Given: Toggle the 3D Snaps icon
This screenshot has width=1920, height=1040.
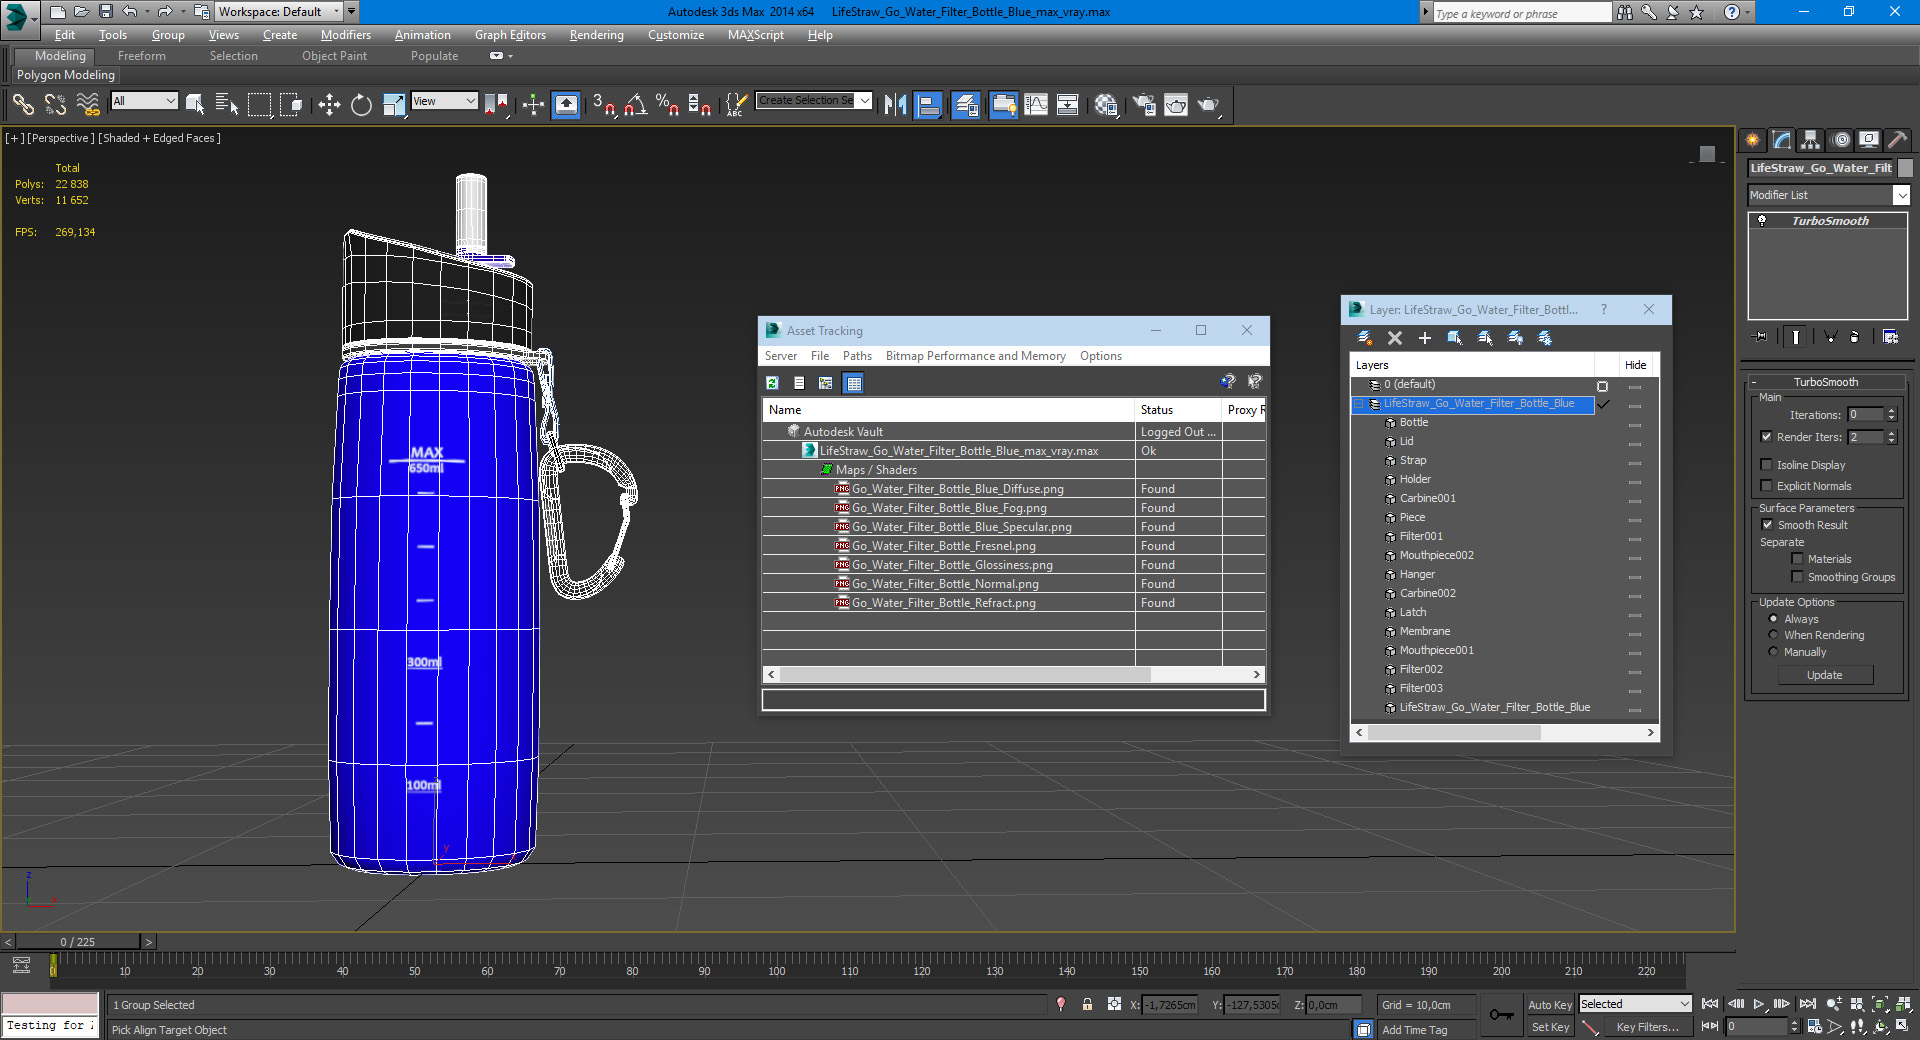Looking at the screenshot, I should click(604, 104).
